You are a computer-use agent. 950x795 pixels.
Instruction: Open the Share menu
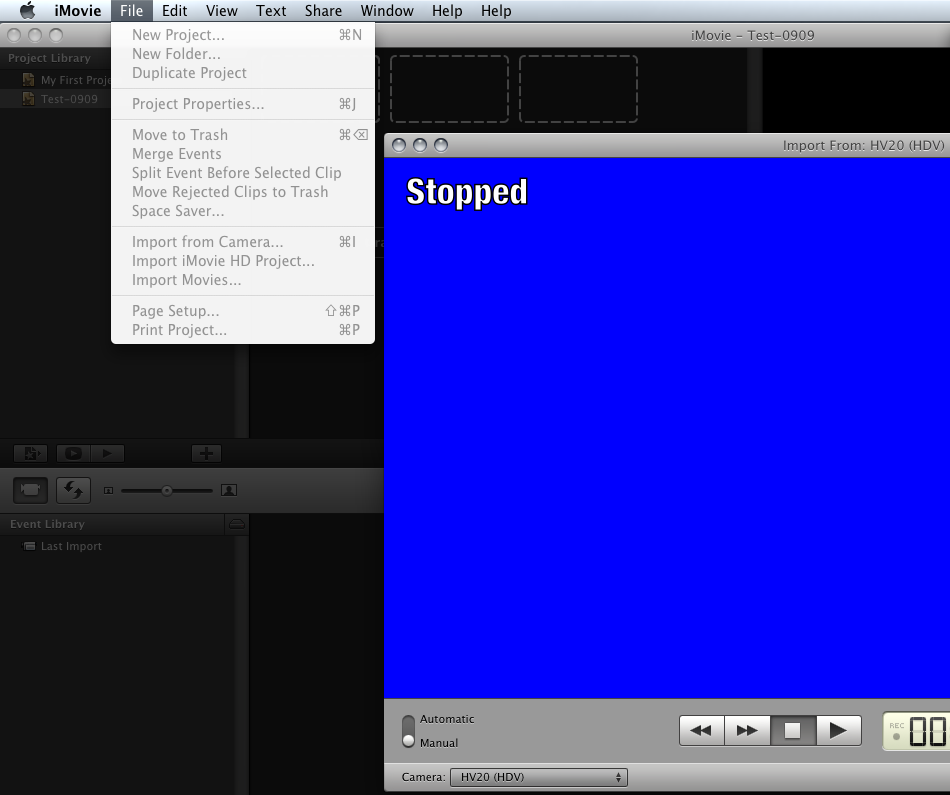click(x=324, y=11)
